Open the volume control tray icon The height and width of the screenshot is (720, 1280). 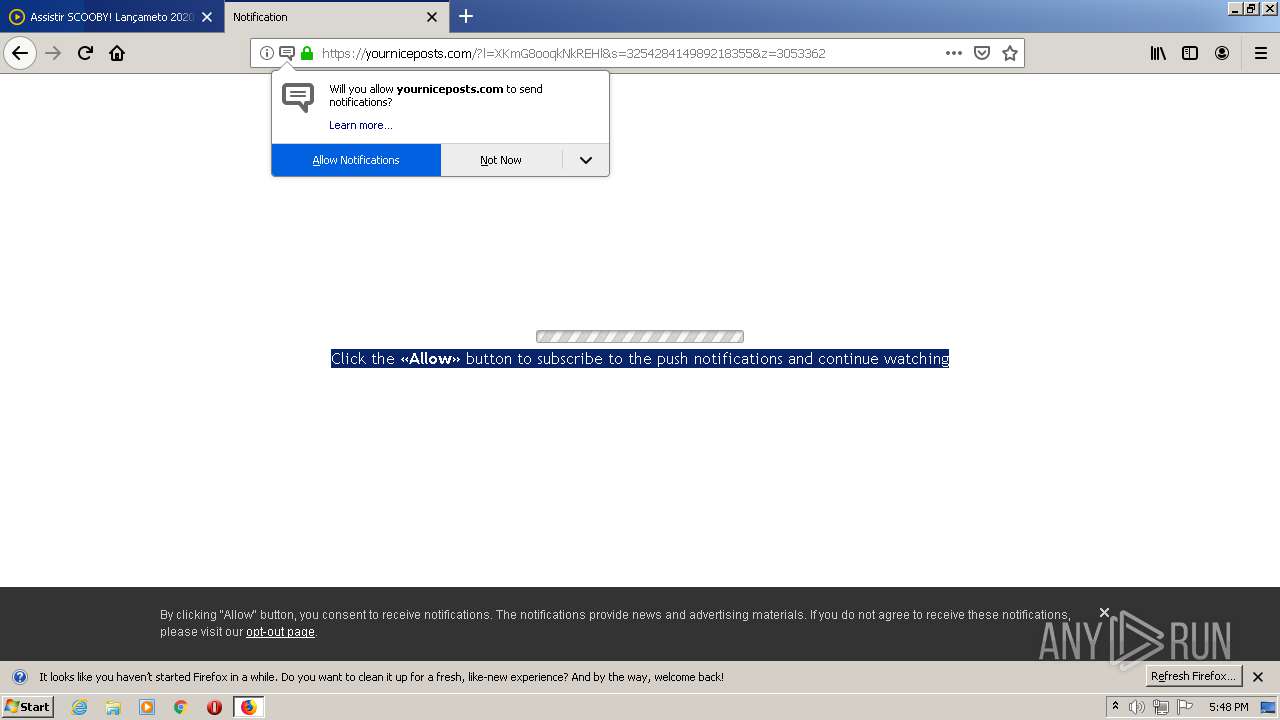point(1137,707)
